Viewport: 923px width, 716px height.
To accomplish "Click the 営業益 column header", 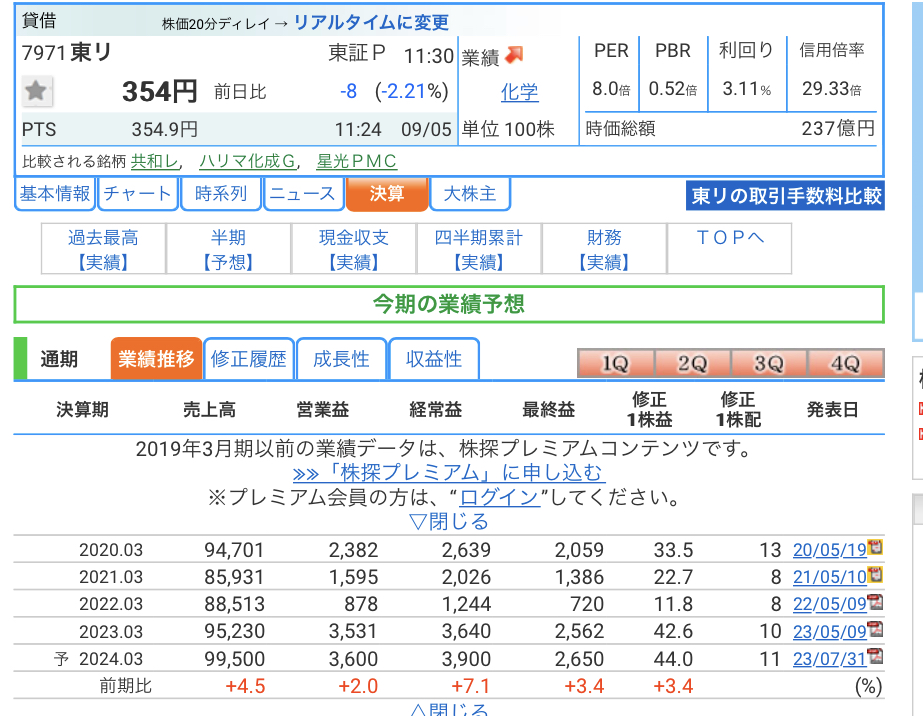I will tap(323, 409).
